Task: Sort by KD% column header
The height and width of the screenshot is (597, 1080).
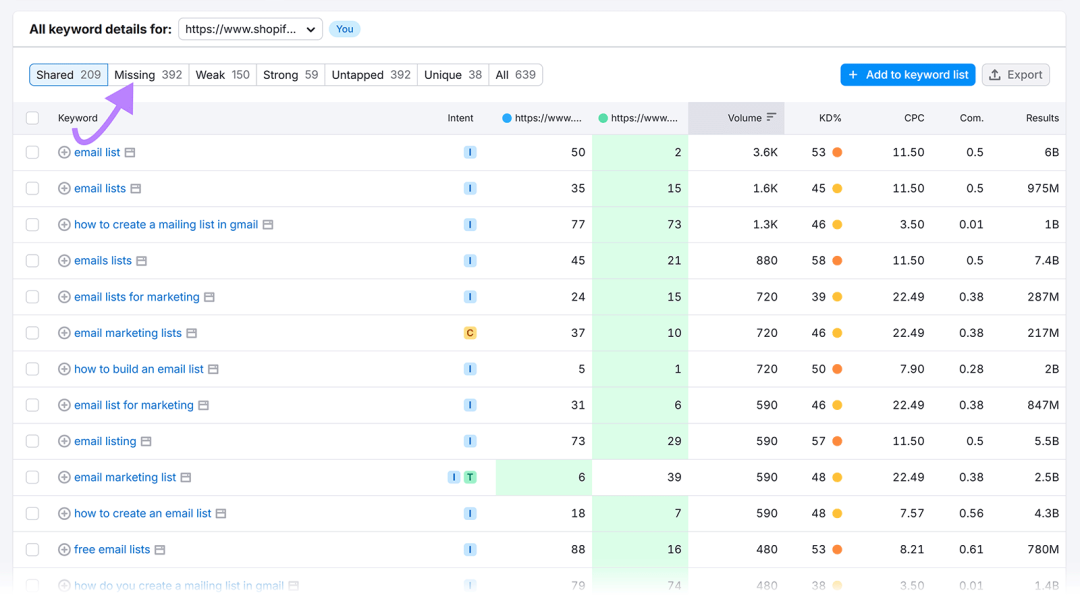Action: [x=830, y=118]
